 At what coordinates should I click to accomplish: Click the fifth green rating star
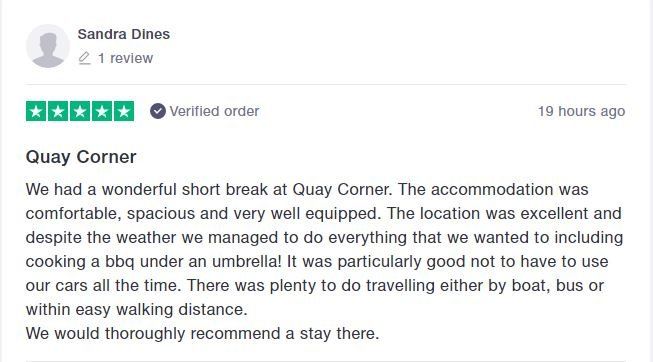click(124, 111)
